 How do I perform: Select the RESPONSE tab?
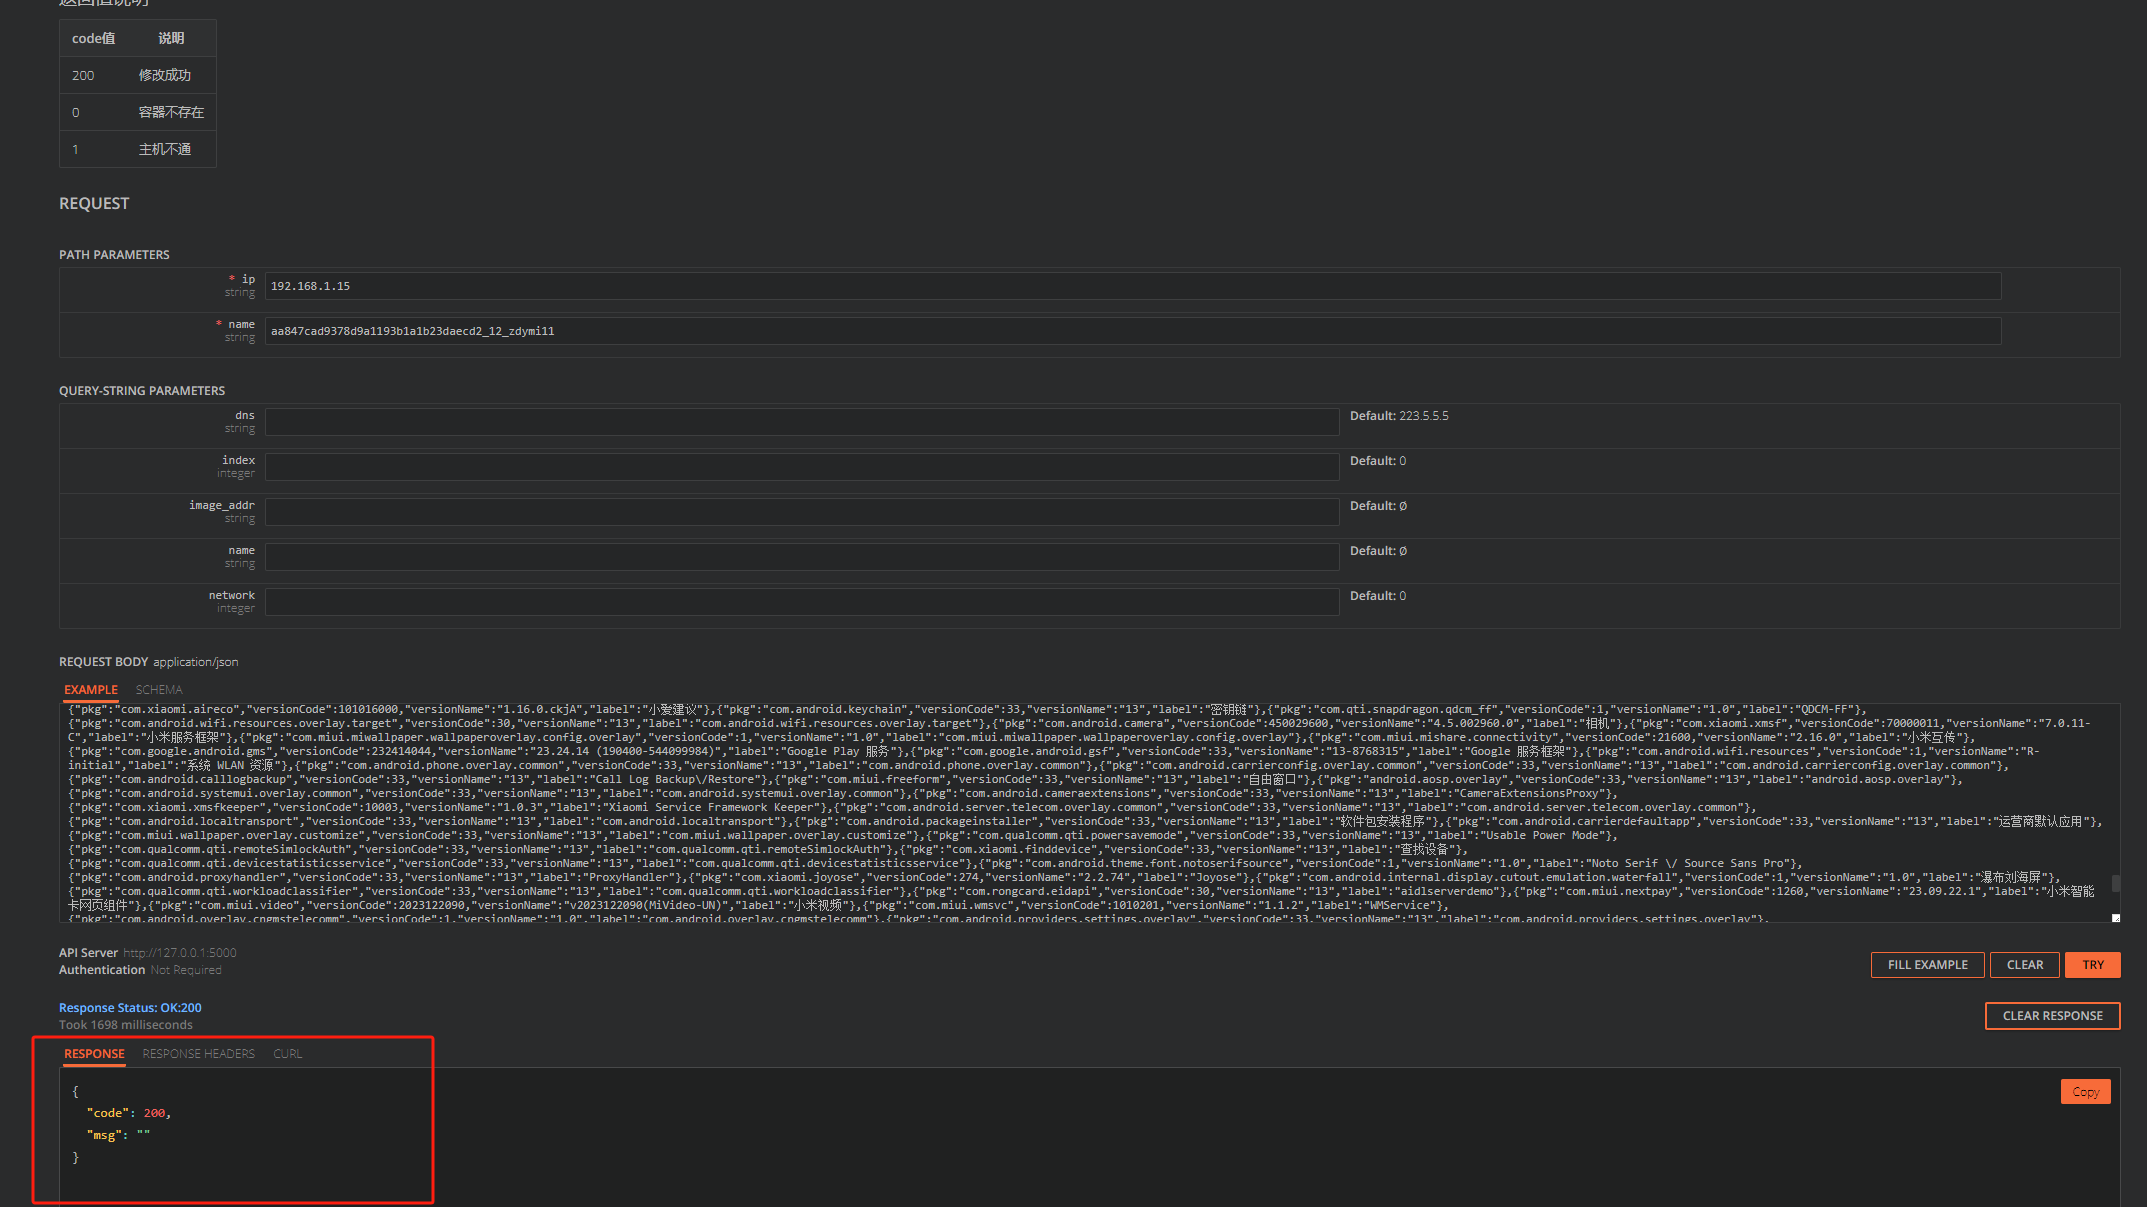[94, 1054]
